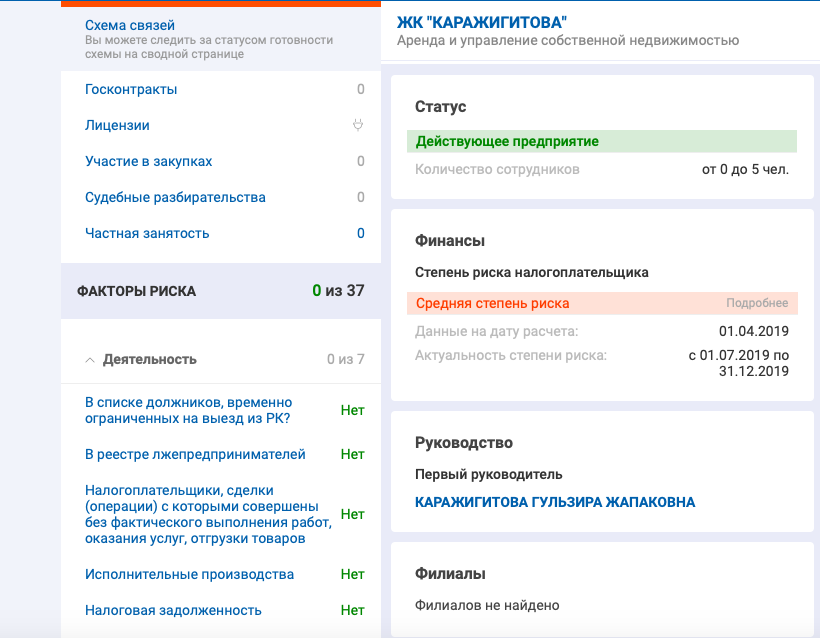The height and width of the screenshot is (638, 820).
Task: Open Исполнительные производства factor
Action: [x=189, y=574]
